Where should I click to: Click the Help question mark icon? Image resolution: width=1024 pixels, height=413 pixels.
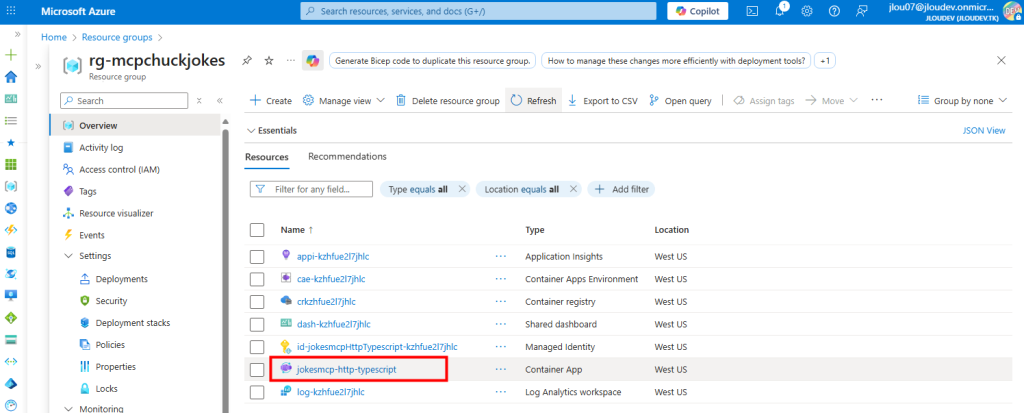point(834,11)
